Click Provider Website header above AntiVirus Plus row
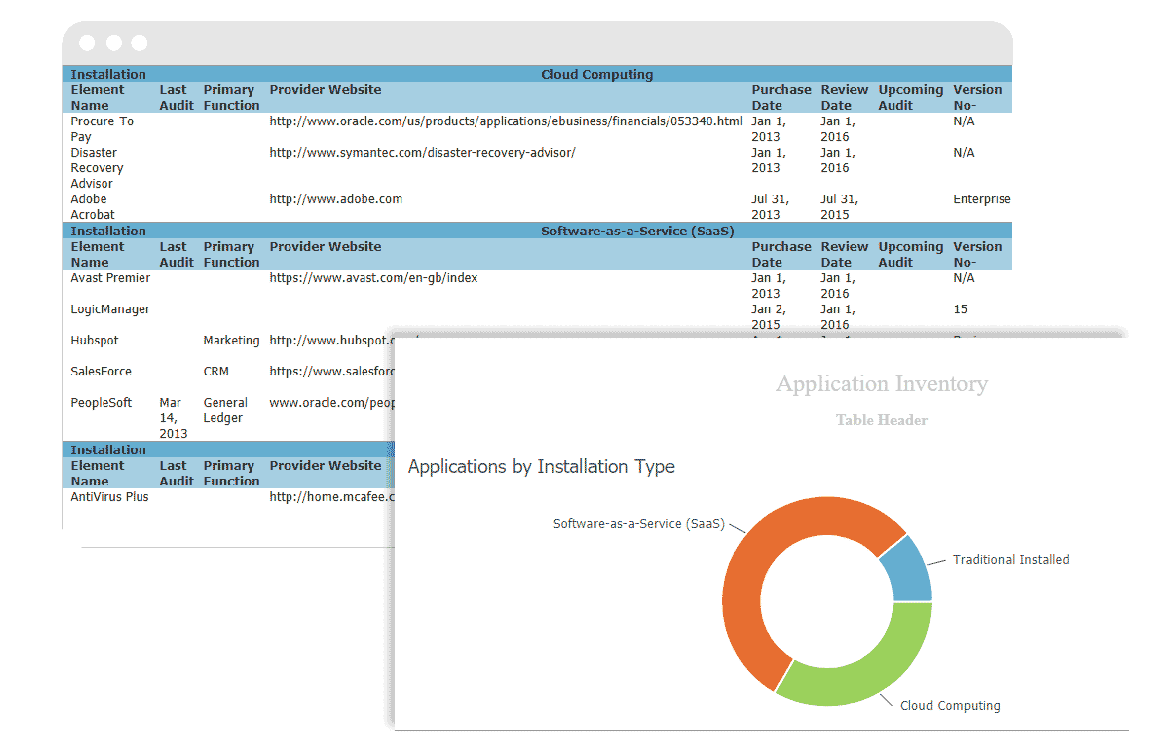 tap(325, 465)
